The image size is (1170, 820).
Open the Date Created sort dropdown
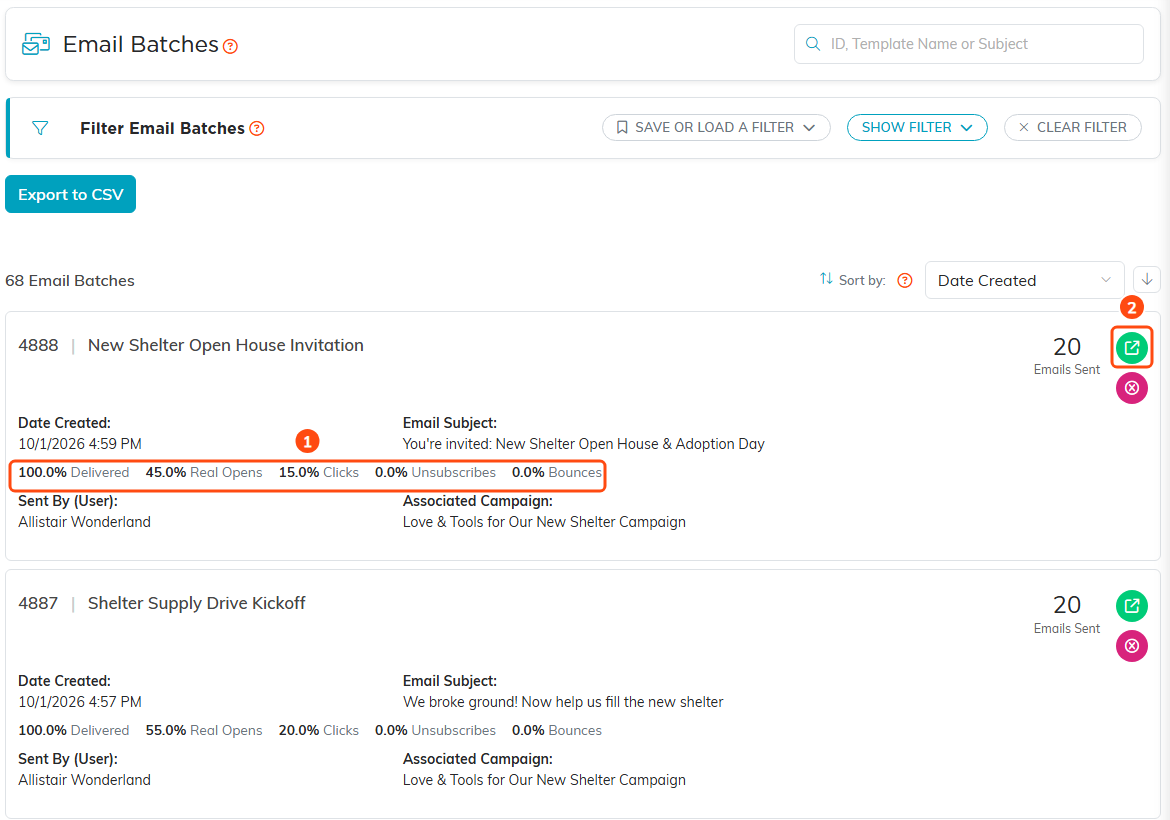point(1024,281)
